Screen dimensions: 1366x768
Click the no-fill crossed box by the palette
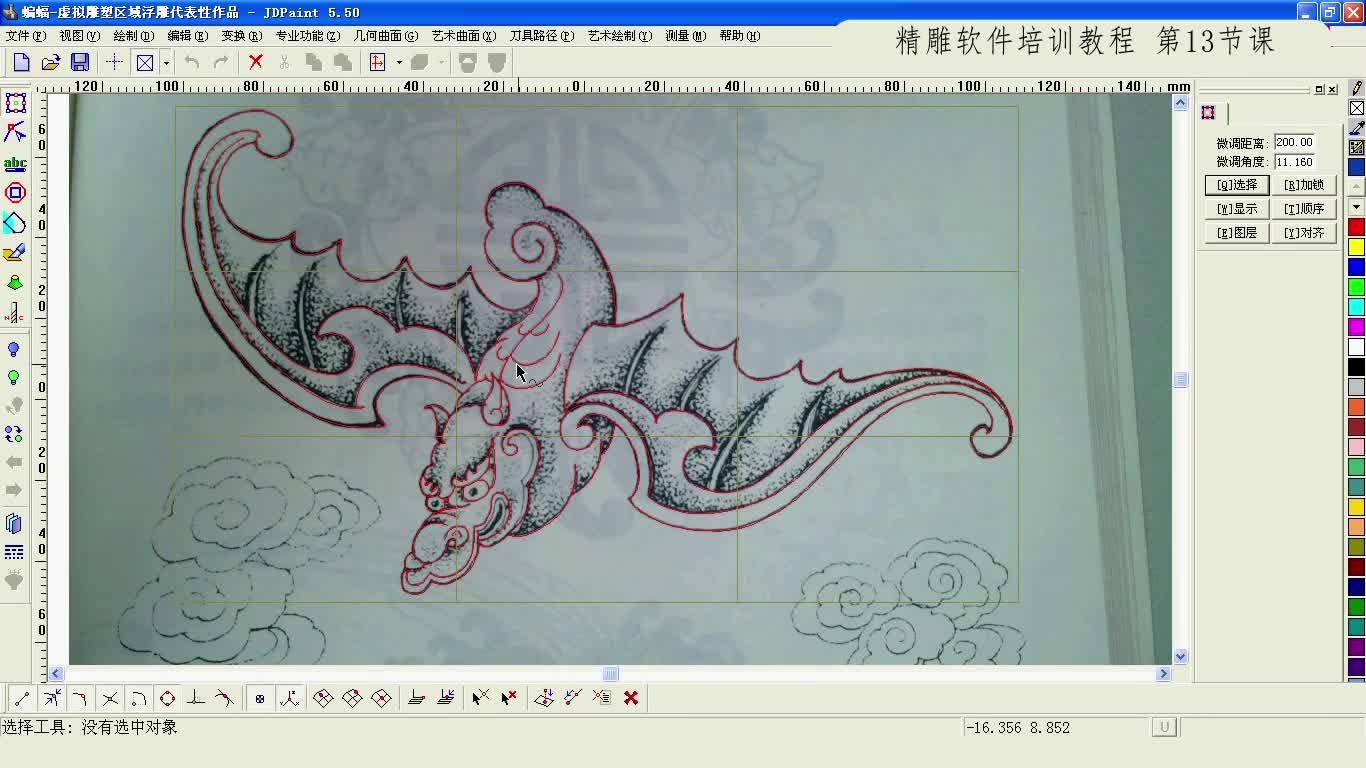[1357, 108]
